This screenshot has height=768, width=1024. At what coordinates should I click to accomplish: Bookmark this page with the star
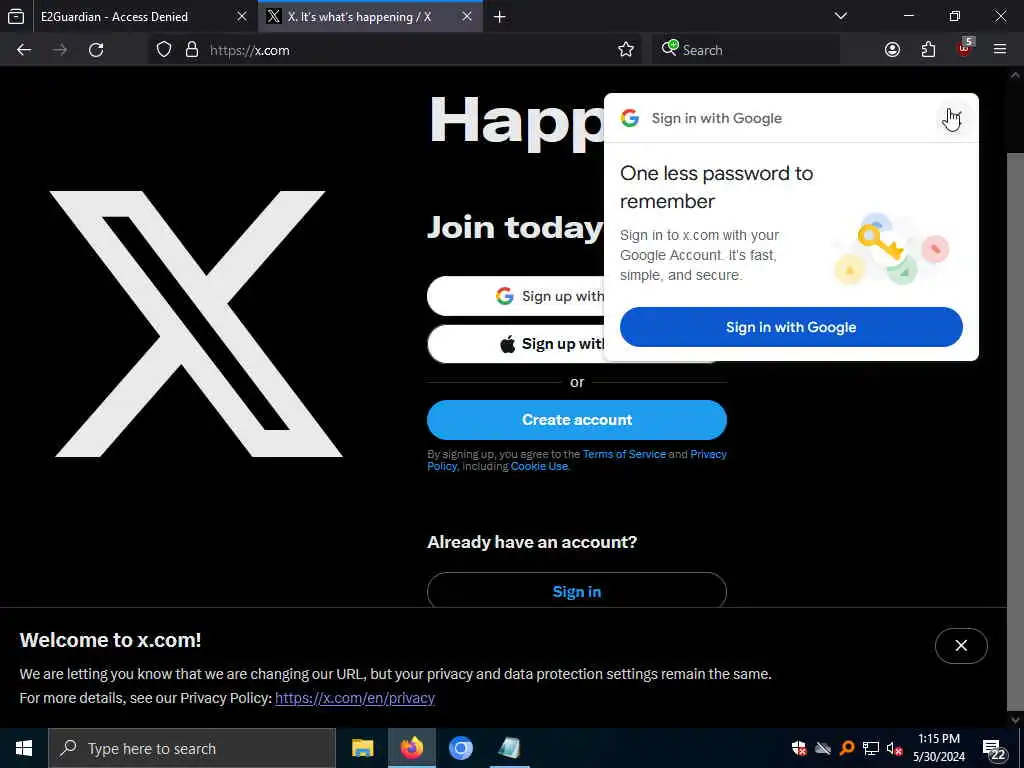tap(626, 50)
